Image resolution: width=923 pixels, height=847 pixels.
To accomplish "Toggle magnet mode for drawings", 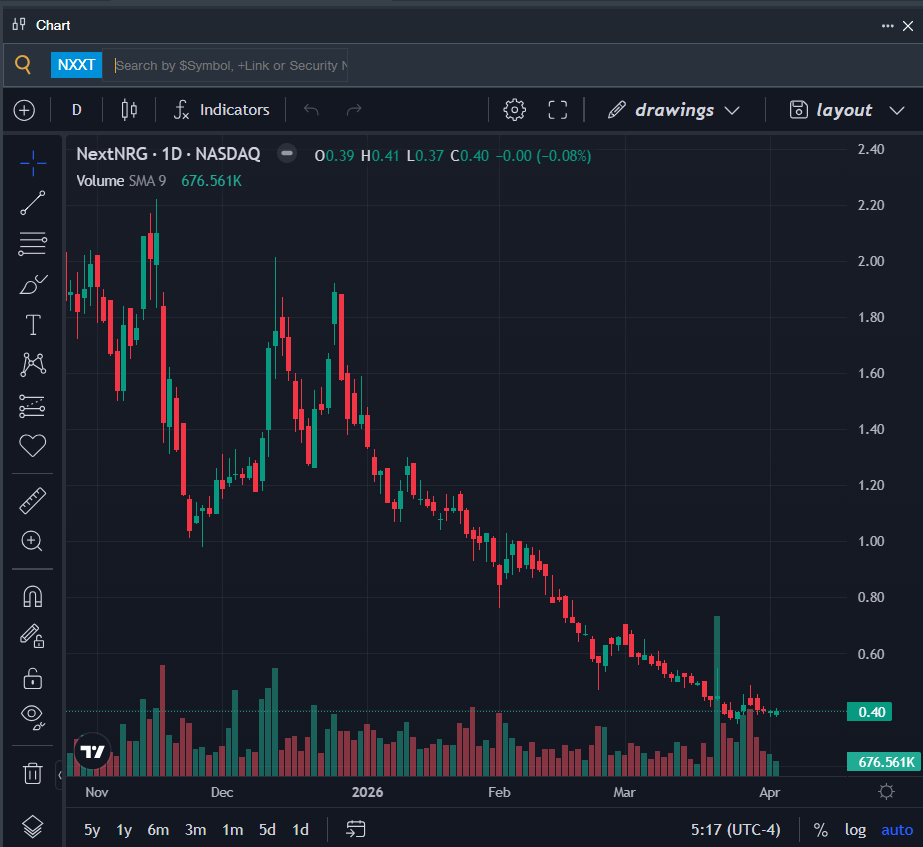I will 33,597.
